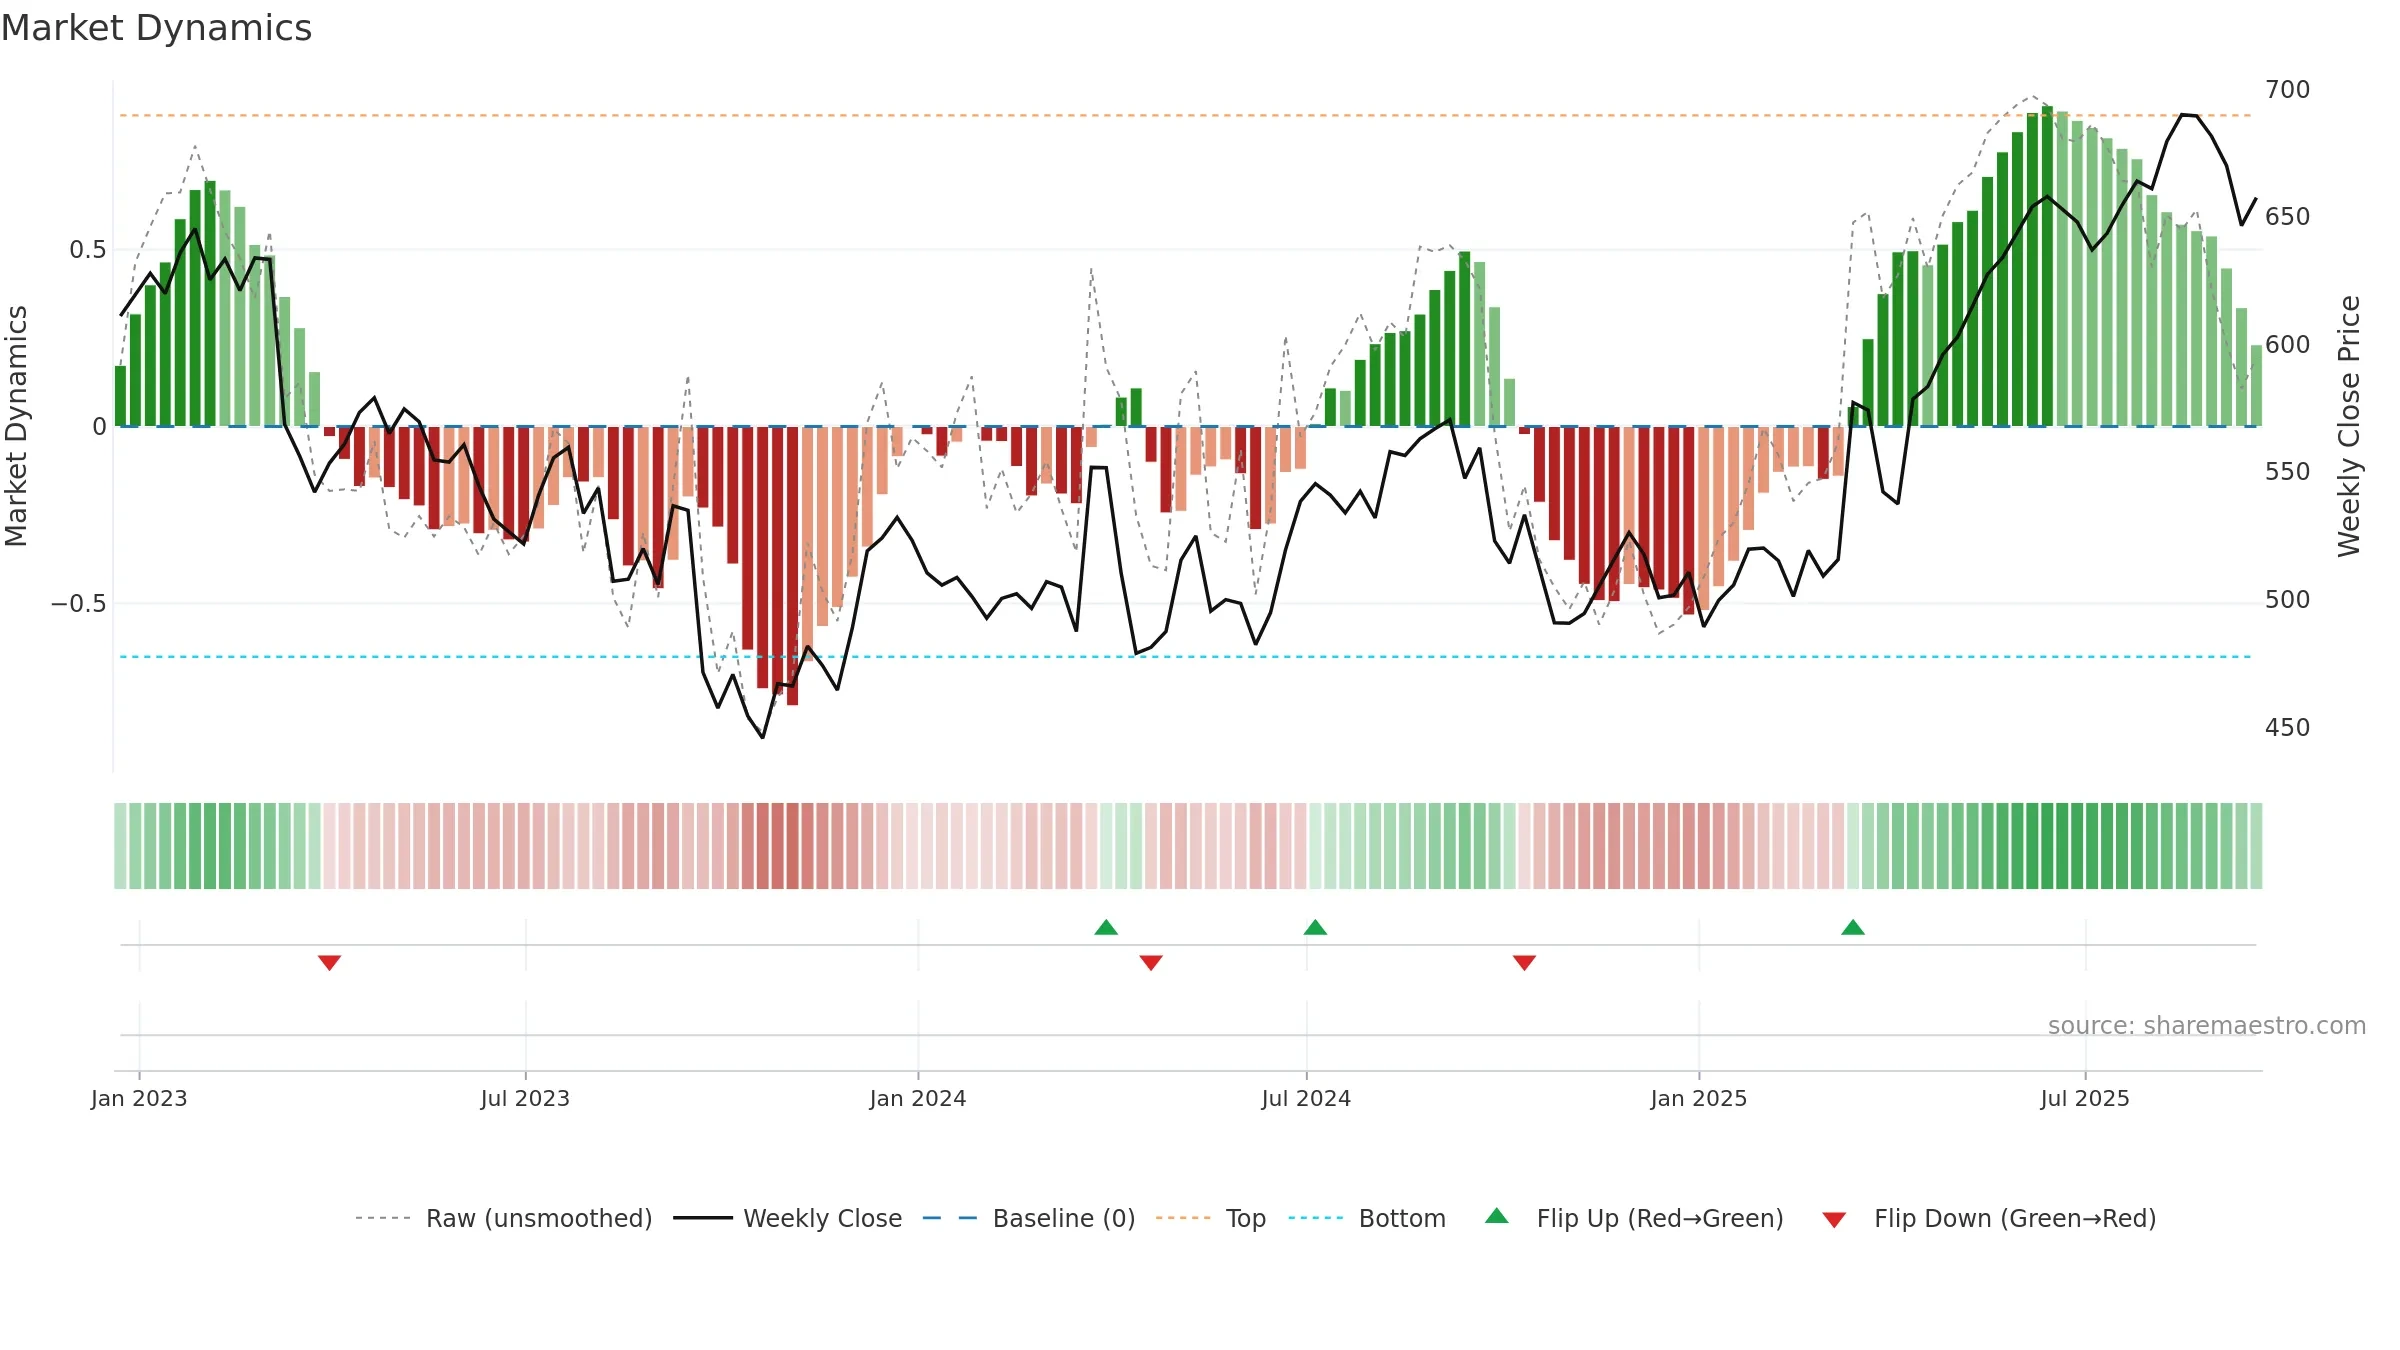Click the deepest red bar near November 2023
This screenshot has width=2400, height=1350.
(x=792, y=566)
